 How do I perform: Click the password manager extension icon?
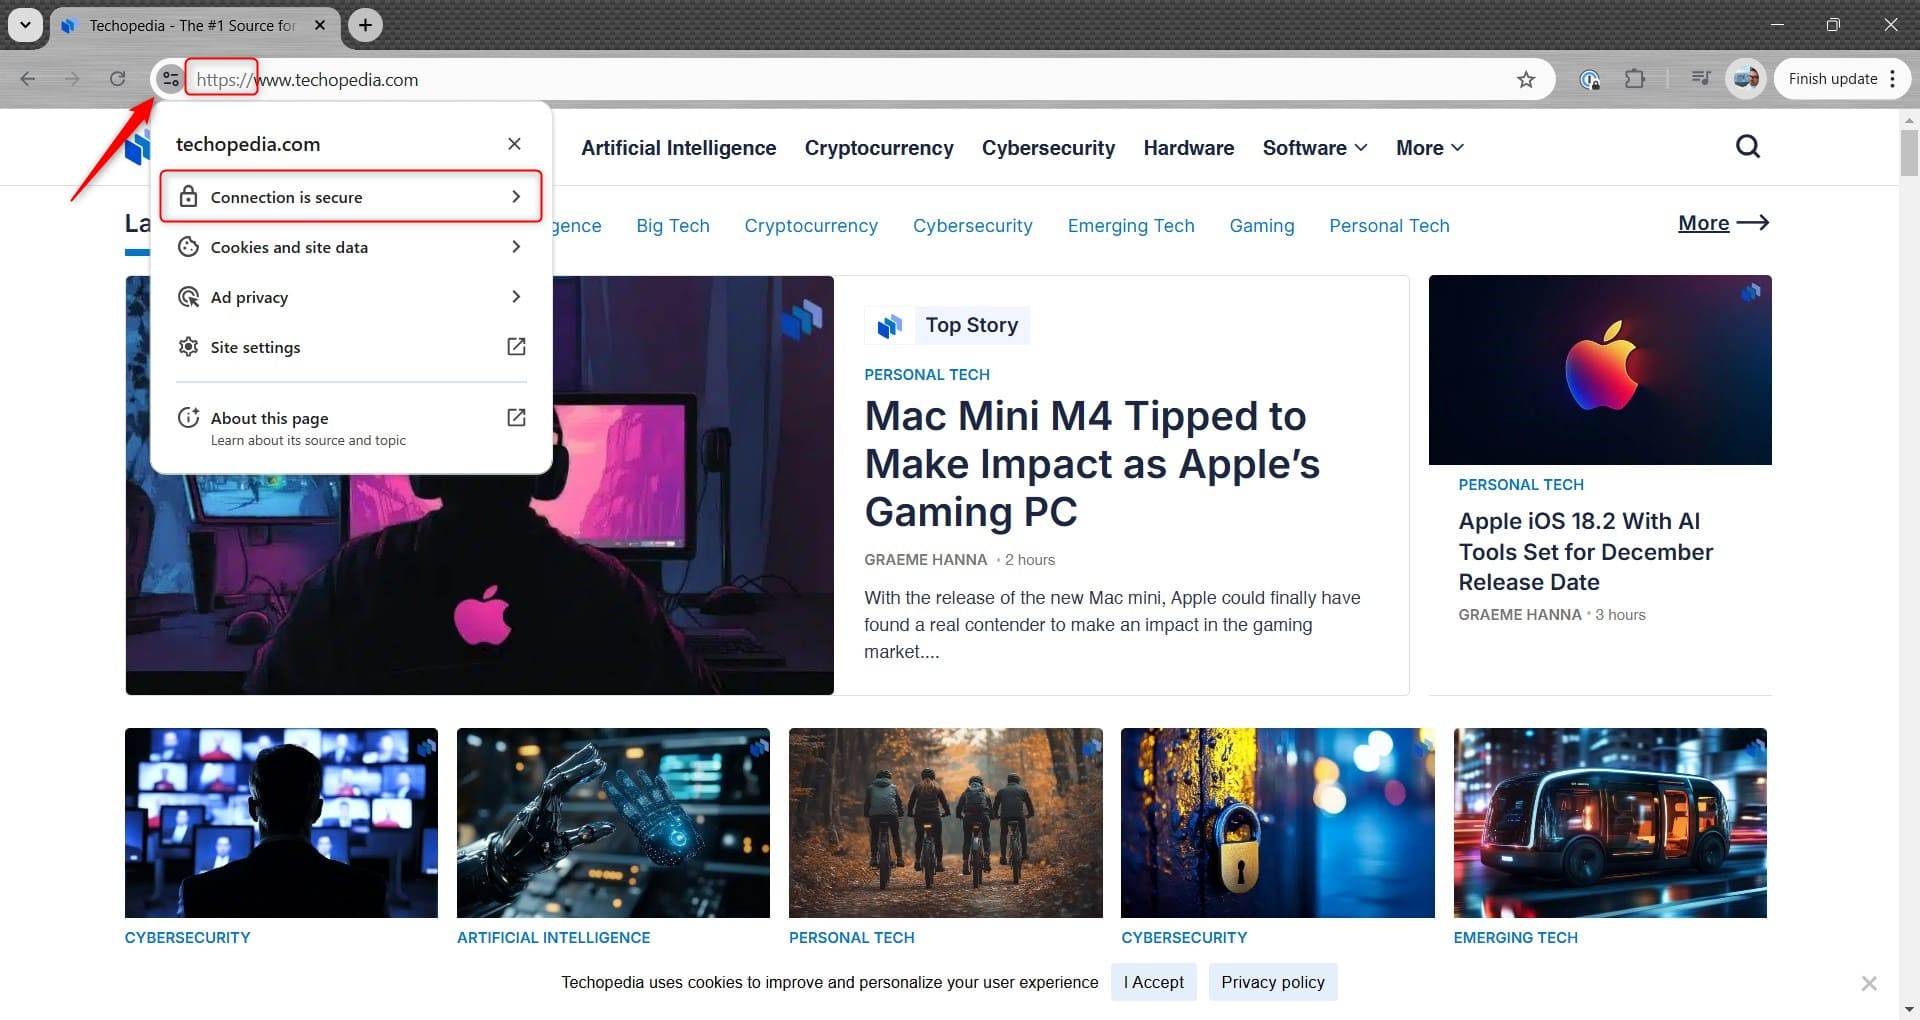[x=1589, y=79]
